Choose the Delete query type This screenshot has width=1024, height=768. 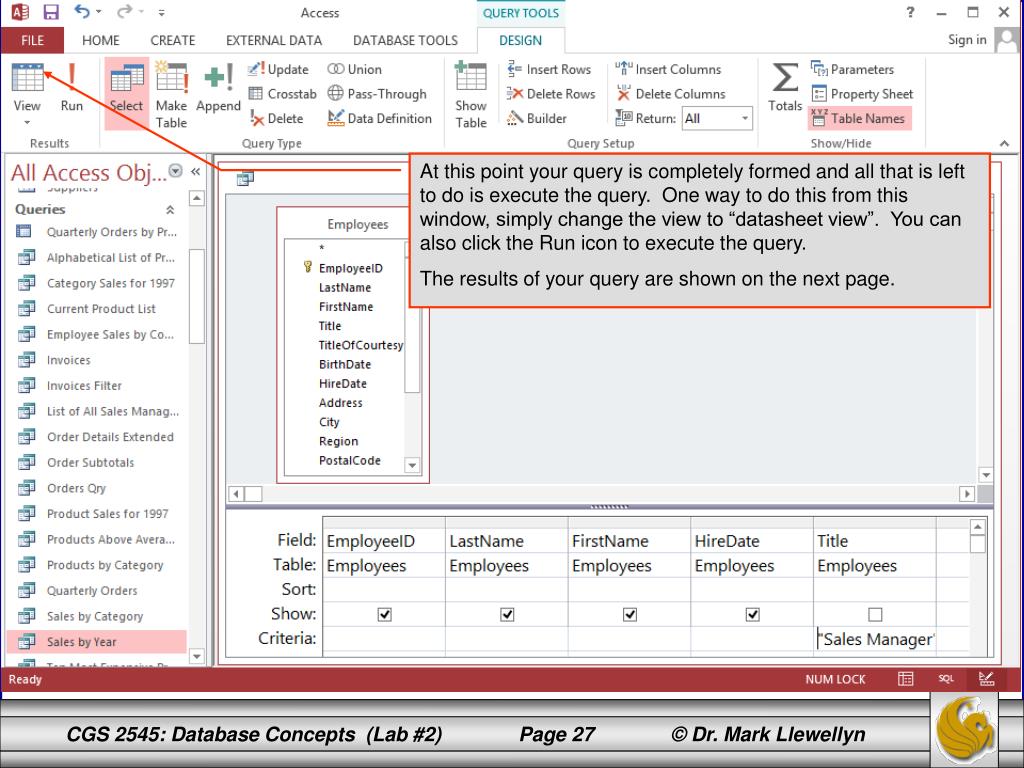[x=276, y=118]
